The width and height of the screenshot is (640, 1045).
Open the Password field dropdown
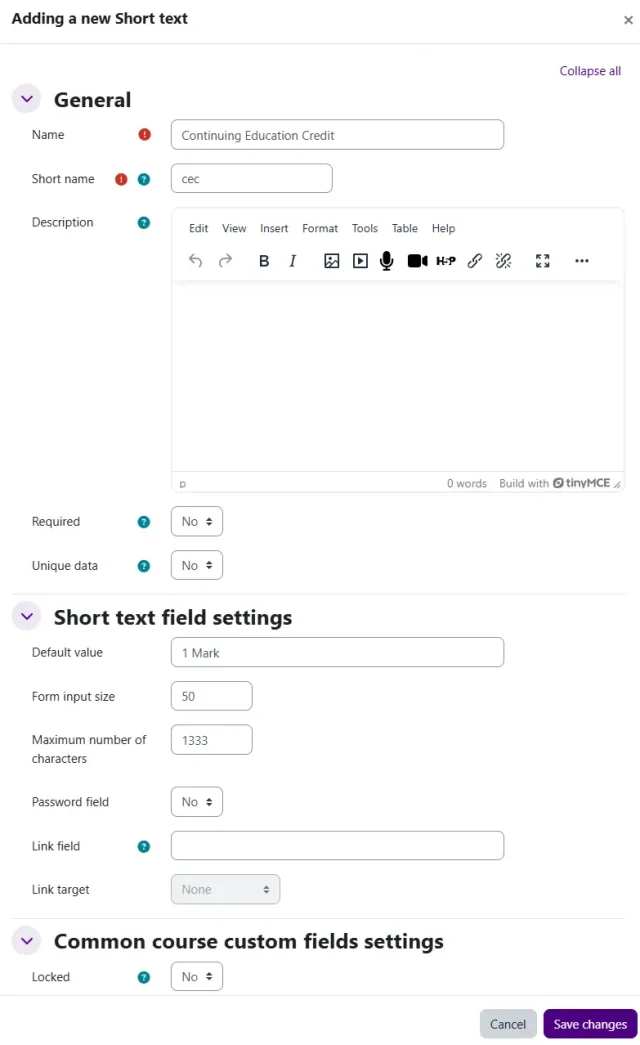coord(197,802)
